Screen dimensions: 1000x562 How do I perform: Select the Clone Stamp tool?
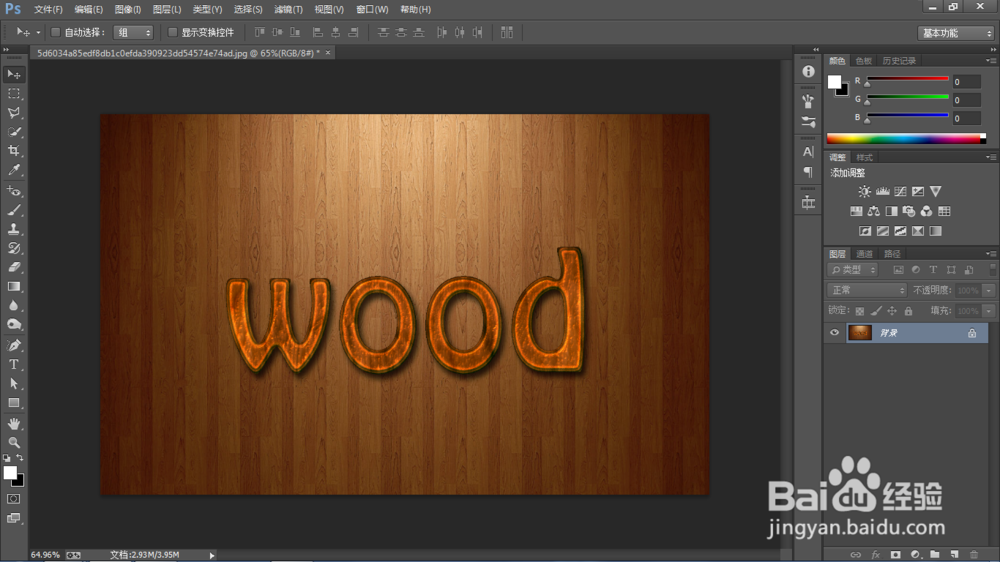click(13, 229)
